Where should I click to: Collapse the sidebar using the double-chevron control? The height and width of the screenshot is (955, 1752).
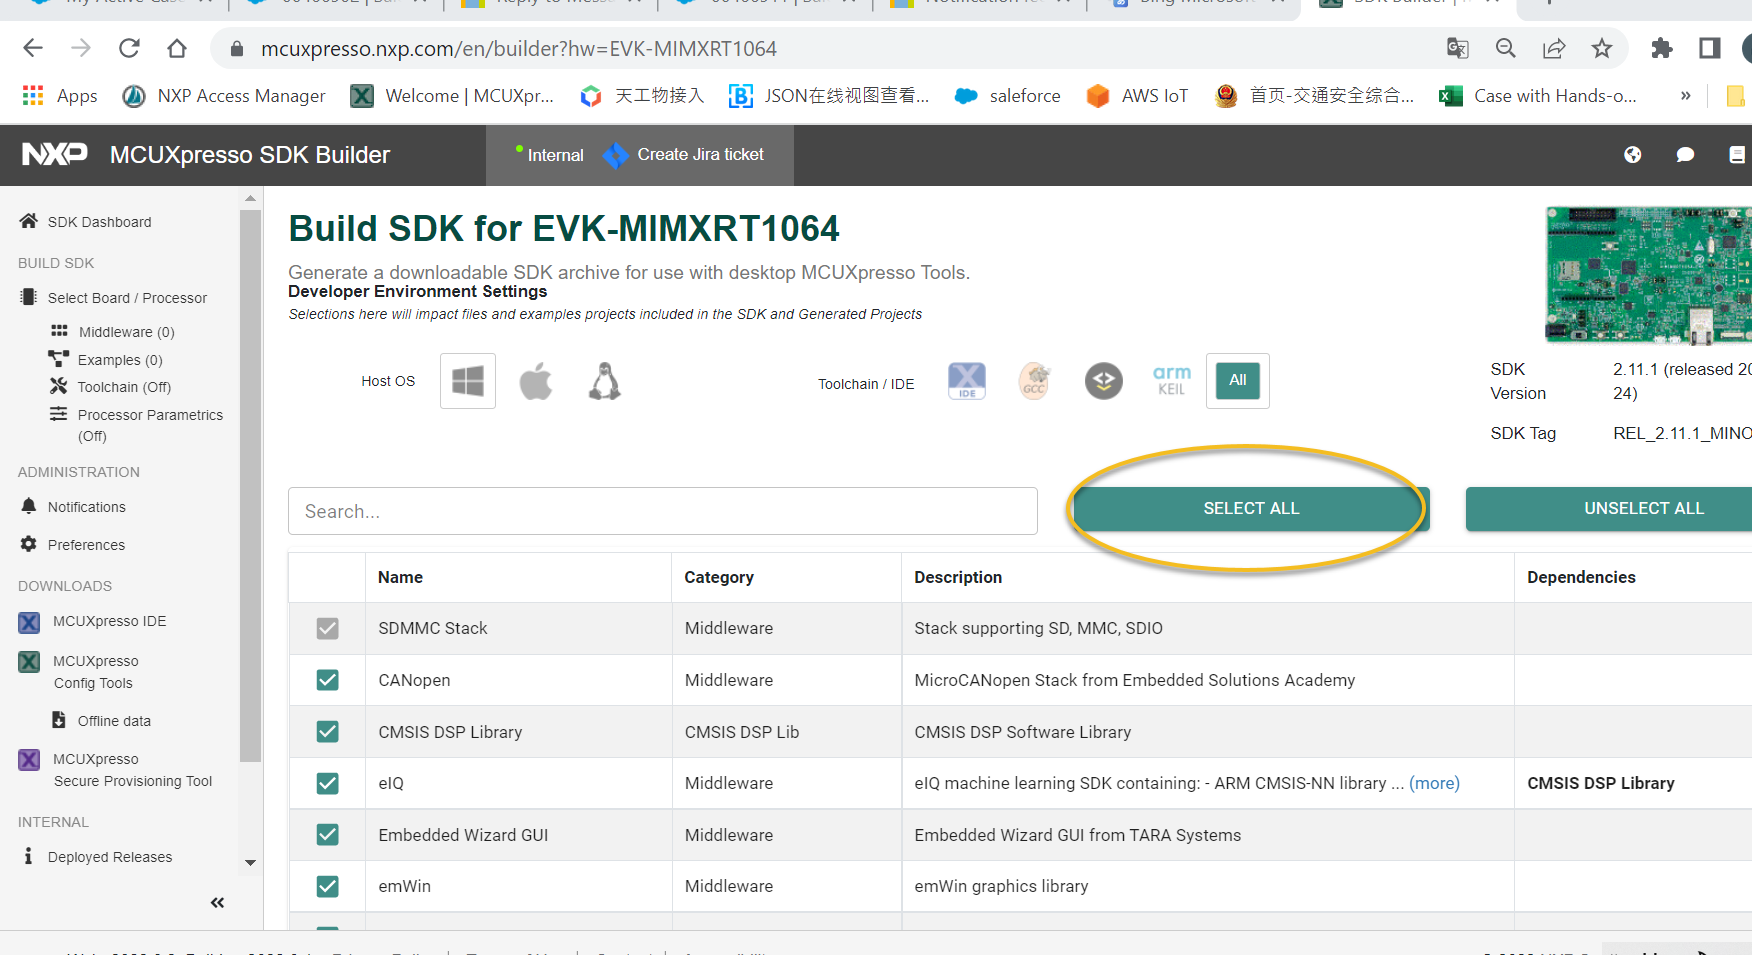click(x=216, y=902)
